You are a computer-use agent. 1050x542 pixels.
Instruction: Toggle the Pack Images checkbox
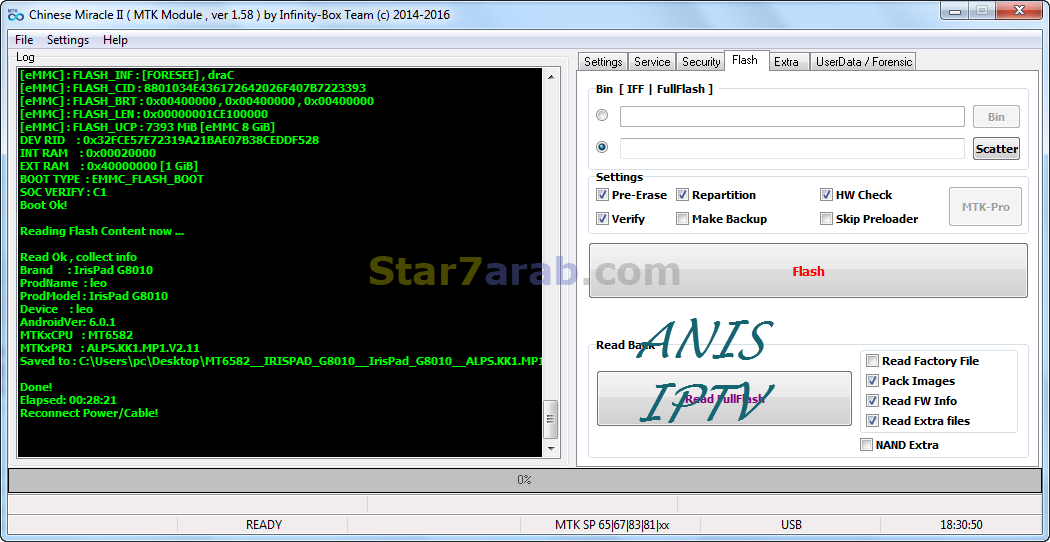click(873, 381)
